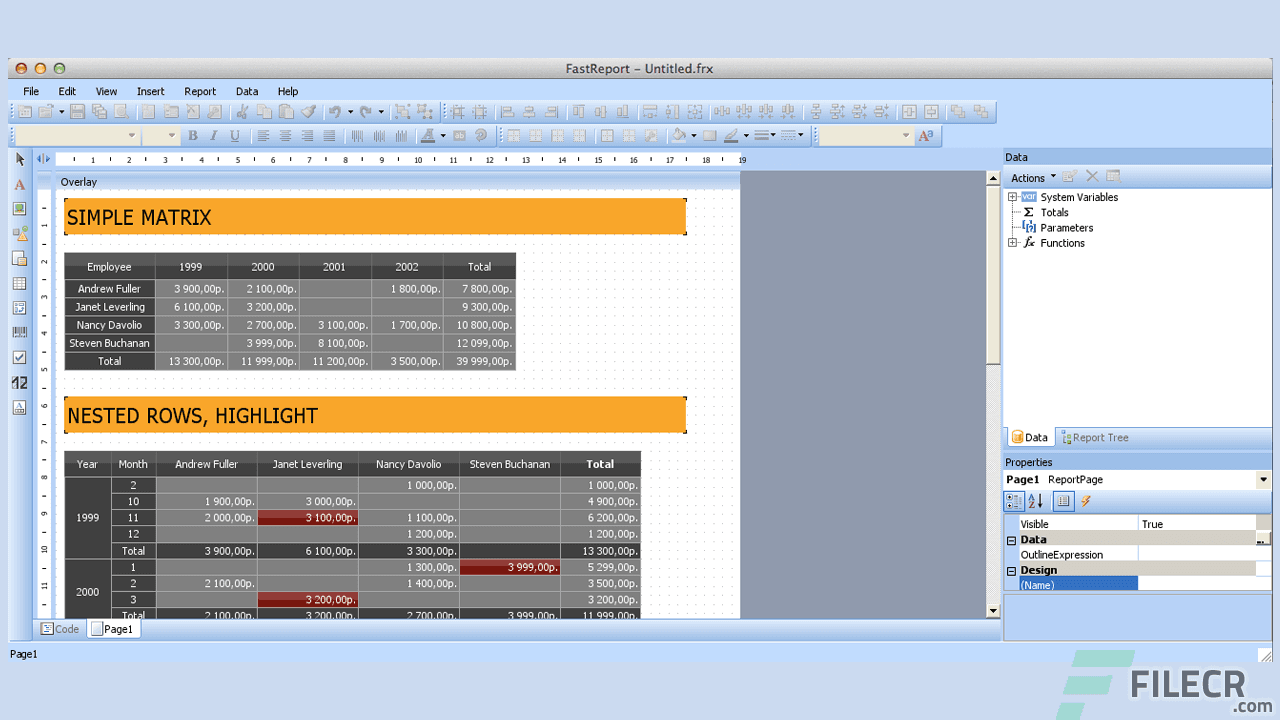The image size is (1280, 720).
Task: Save the current report
Action: [77, 112]
